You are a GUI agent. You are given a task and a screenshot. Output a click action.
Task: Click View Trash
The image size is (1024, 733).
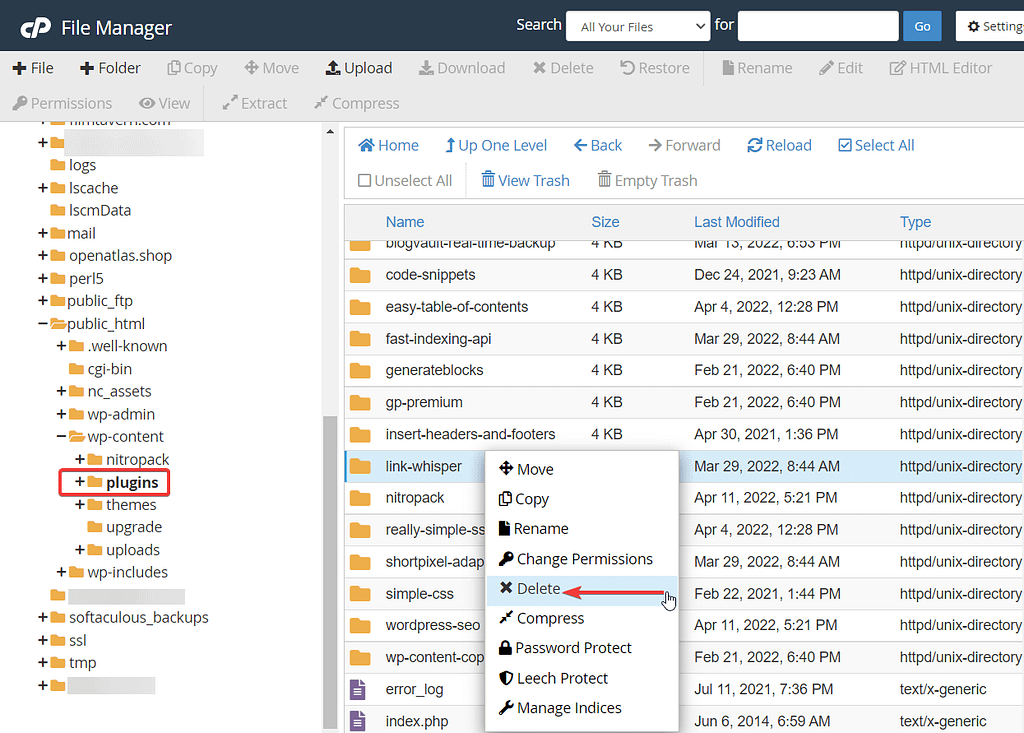[525, 180]
